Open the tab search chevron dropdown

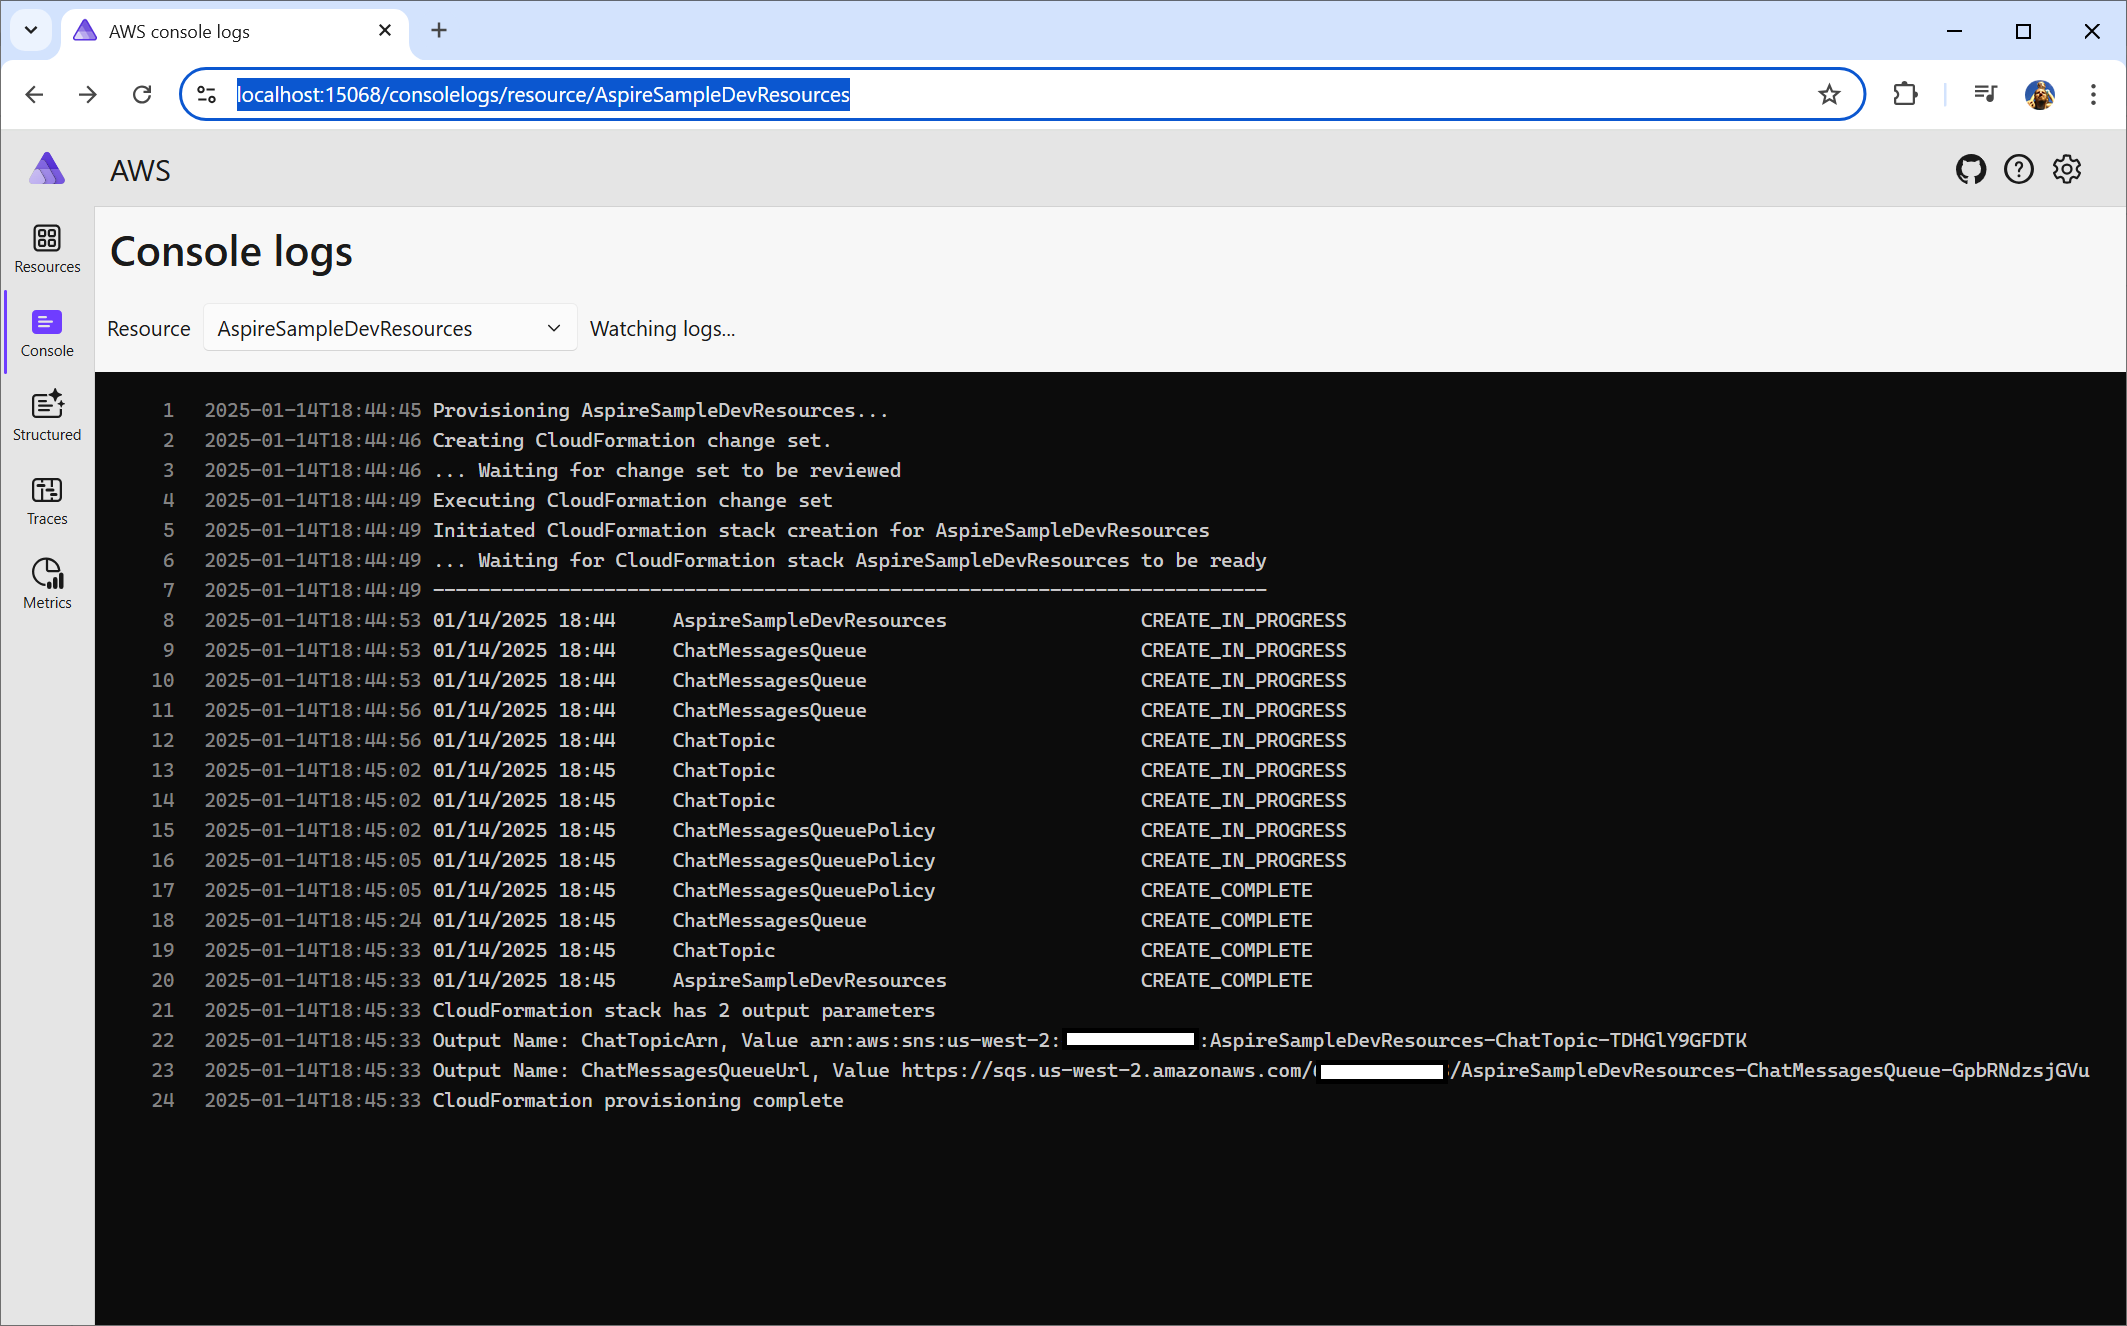(31, 30)
